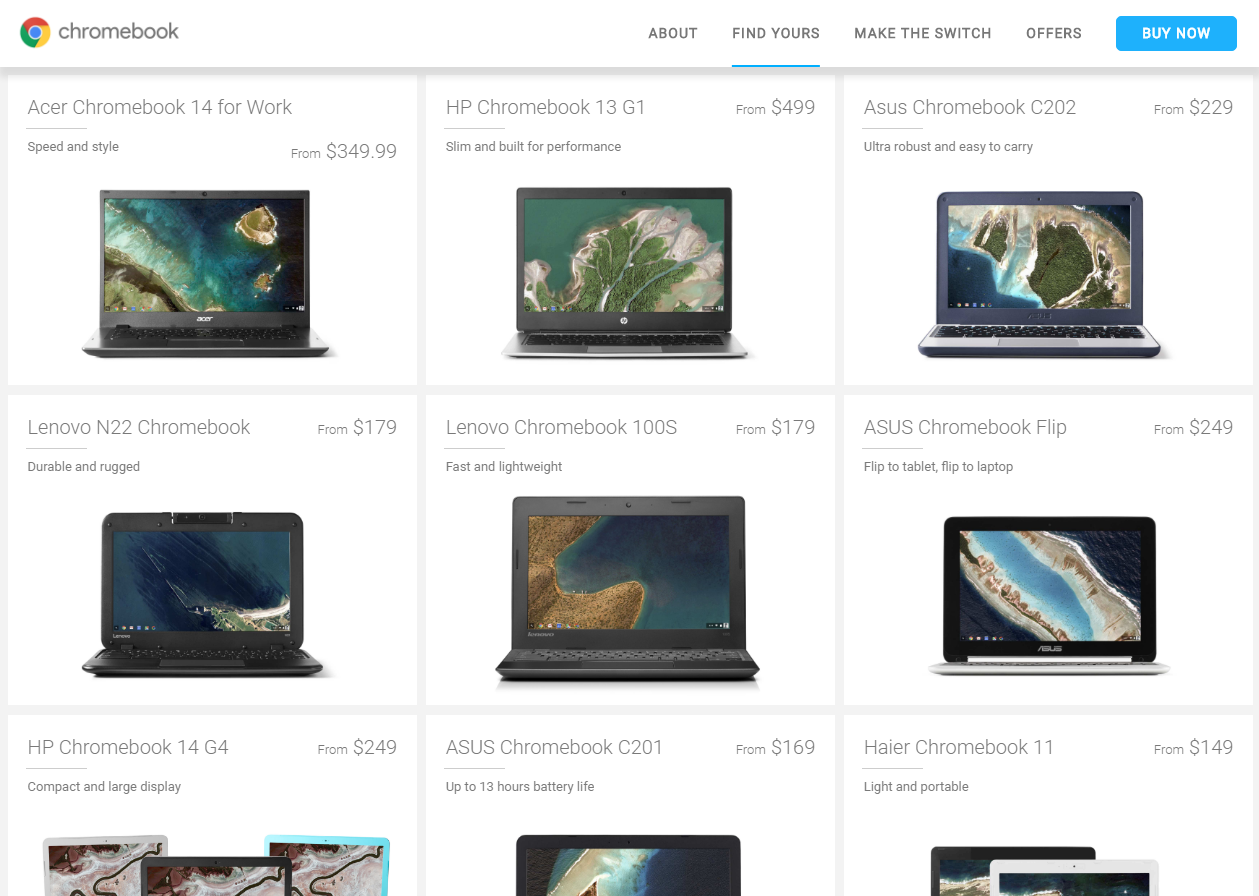1259x896 pixels.
Task: Click the chromebook wordmark in header
Action: tap(118, 32)
